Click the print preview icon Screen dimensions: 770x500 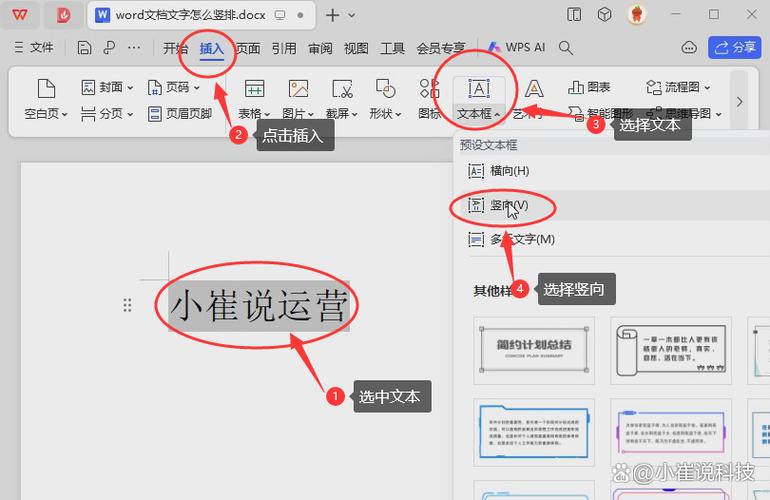pos(109,48)
